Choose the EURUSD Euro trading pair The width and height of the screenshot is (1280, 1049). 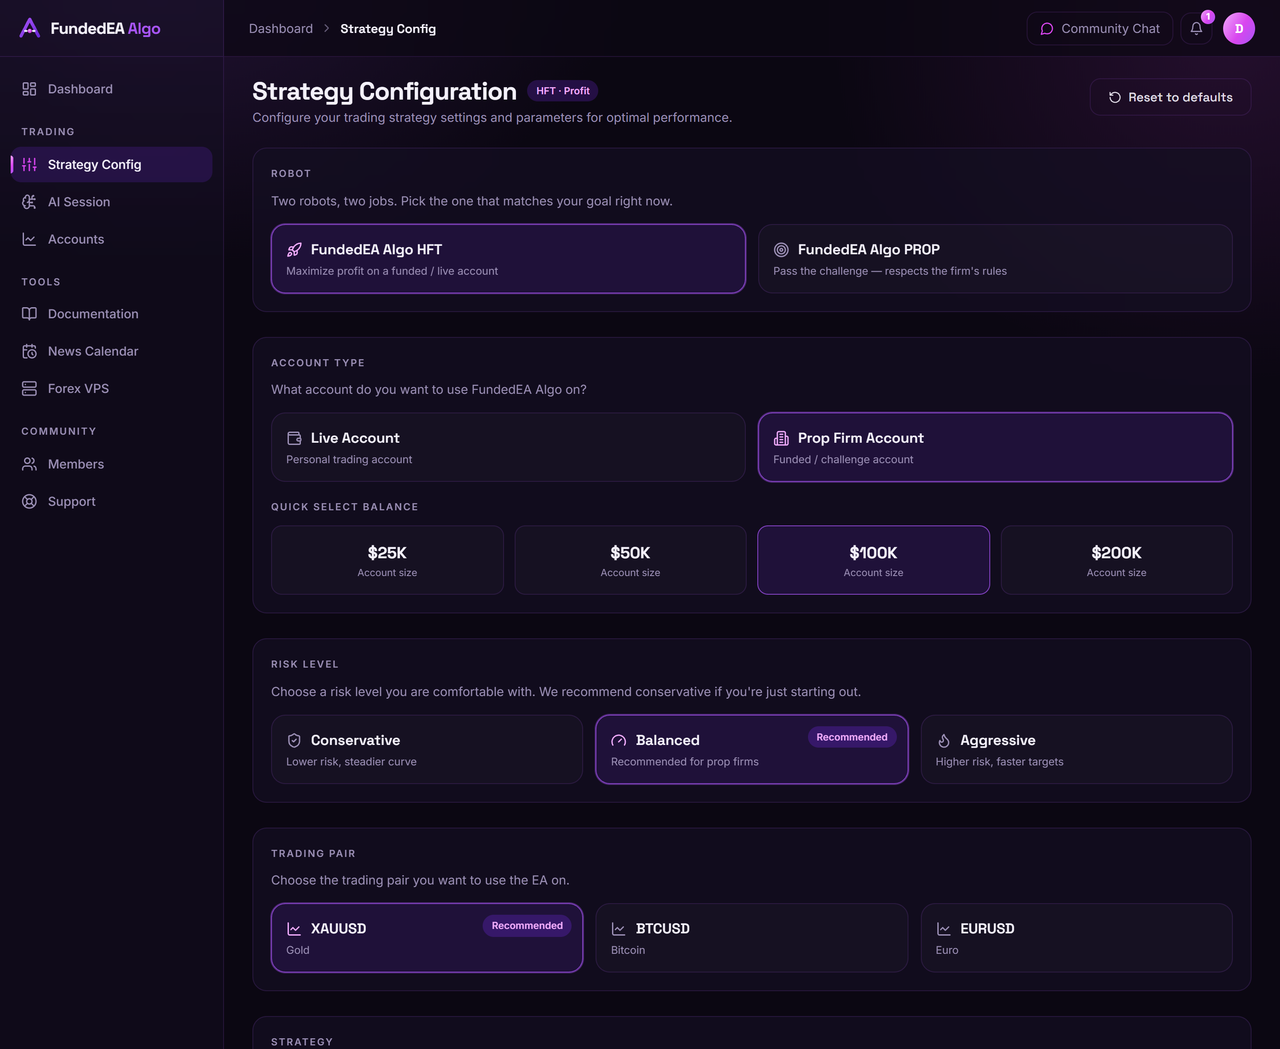tap(1077, 938)
